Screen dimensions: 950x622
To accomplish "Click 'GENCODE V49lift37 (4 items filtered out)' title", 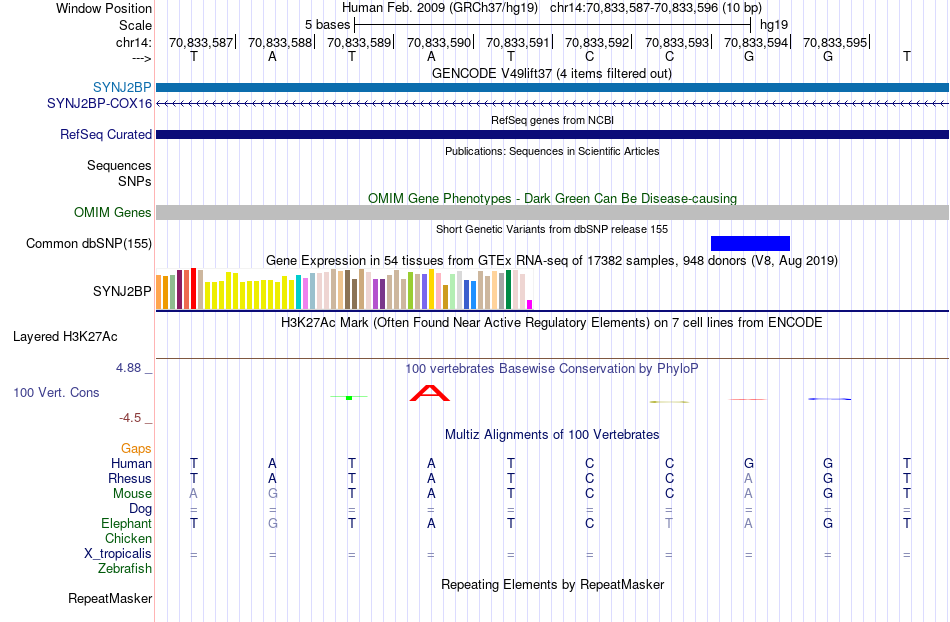I will [x=552, y=73].
